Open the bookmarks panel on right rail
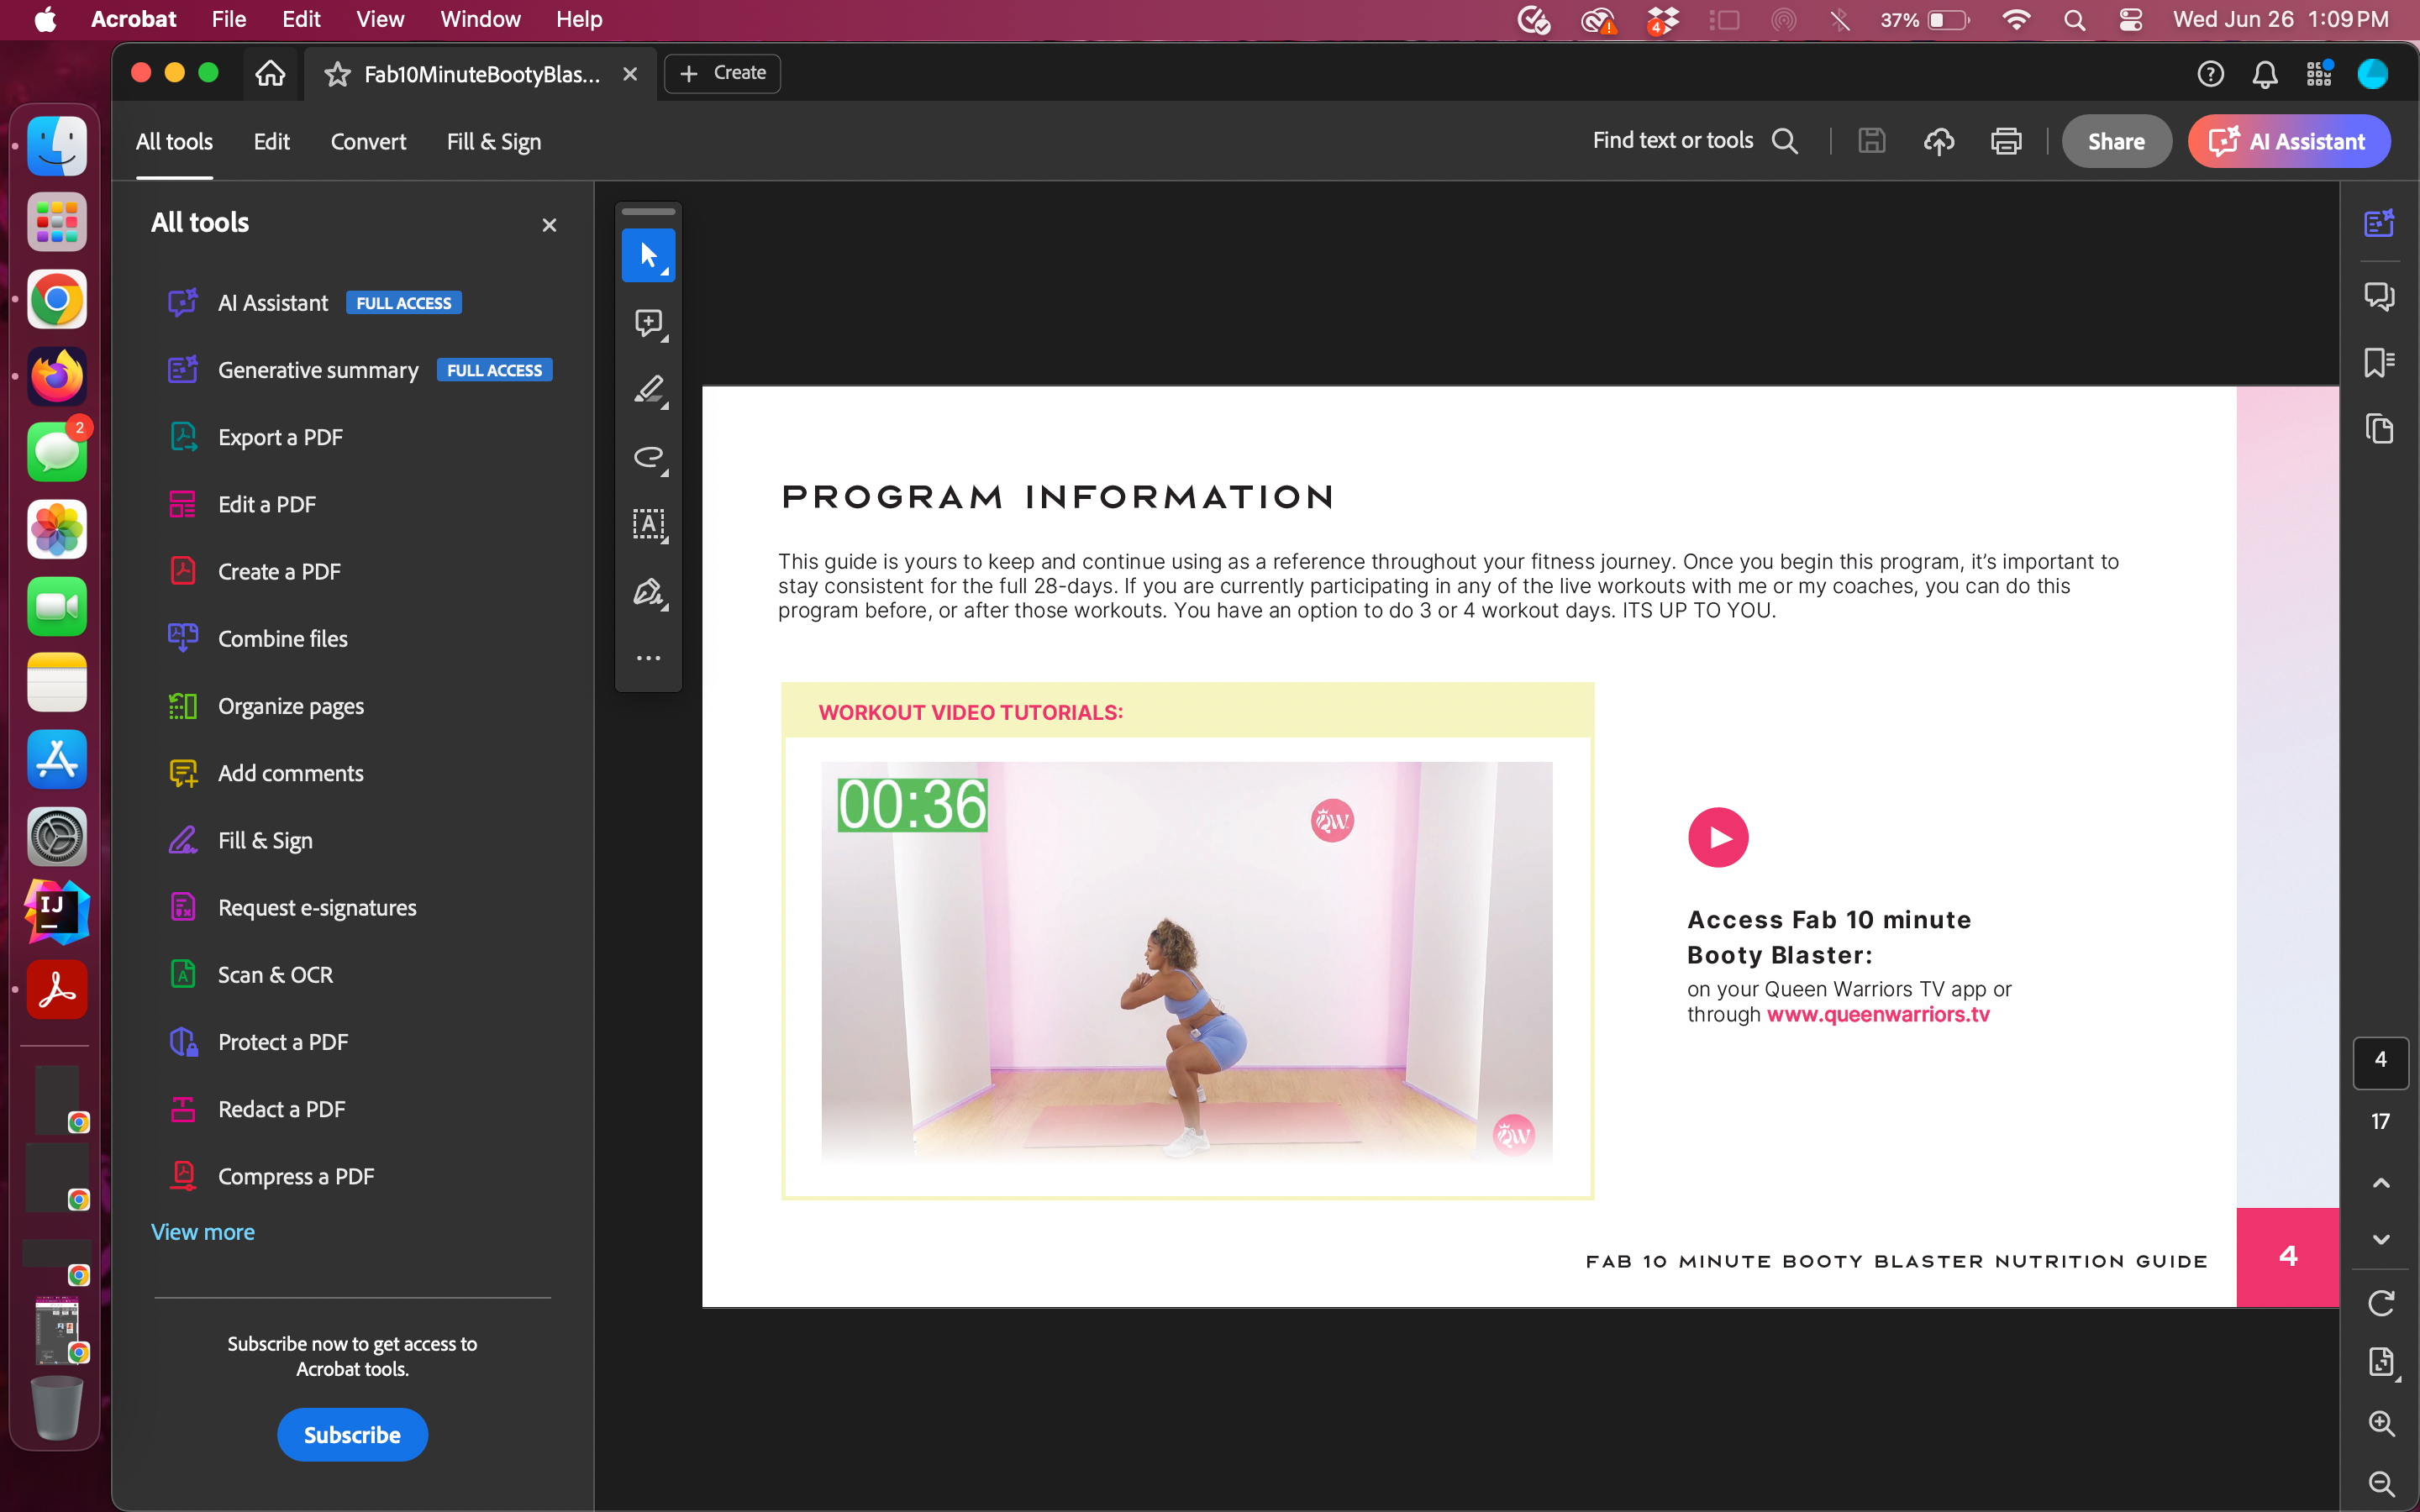Viewport: 2420px width, 1512px height. pyautogui.click(x=2379, y=362)
